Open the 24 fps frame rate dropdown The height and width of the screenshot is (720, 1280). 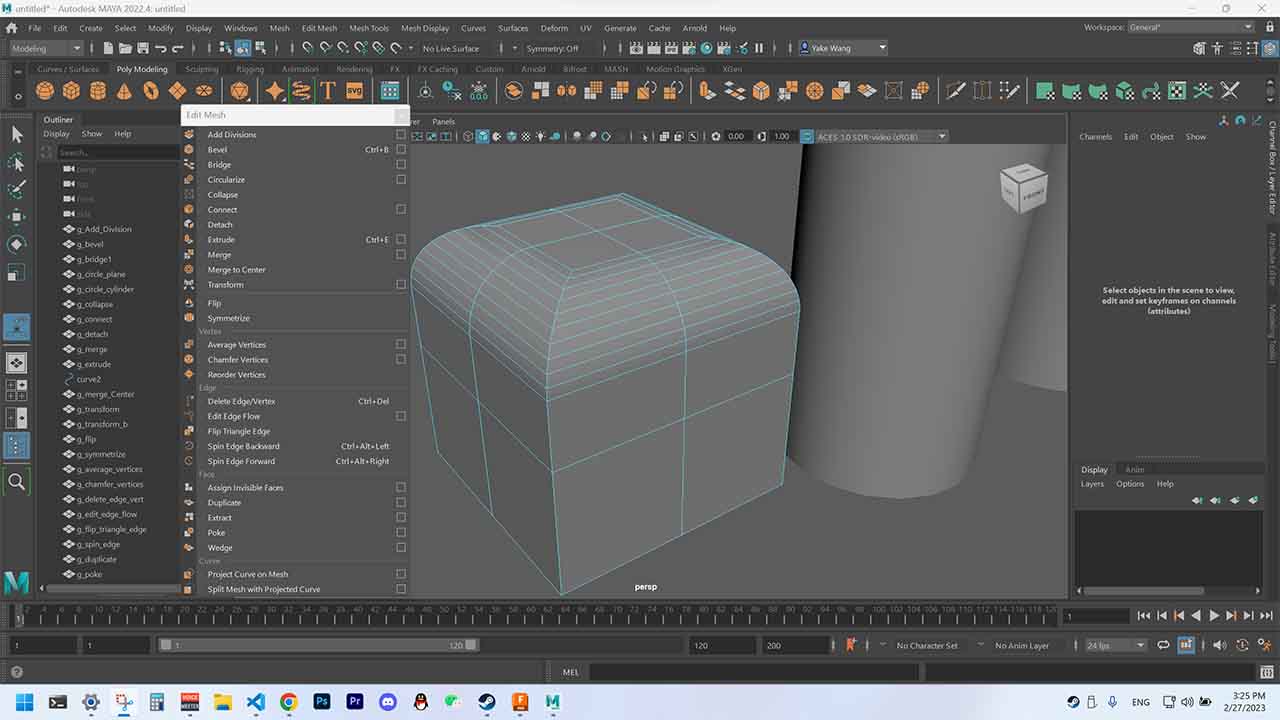(x=1116, y=645)
